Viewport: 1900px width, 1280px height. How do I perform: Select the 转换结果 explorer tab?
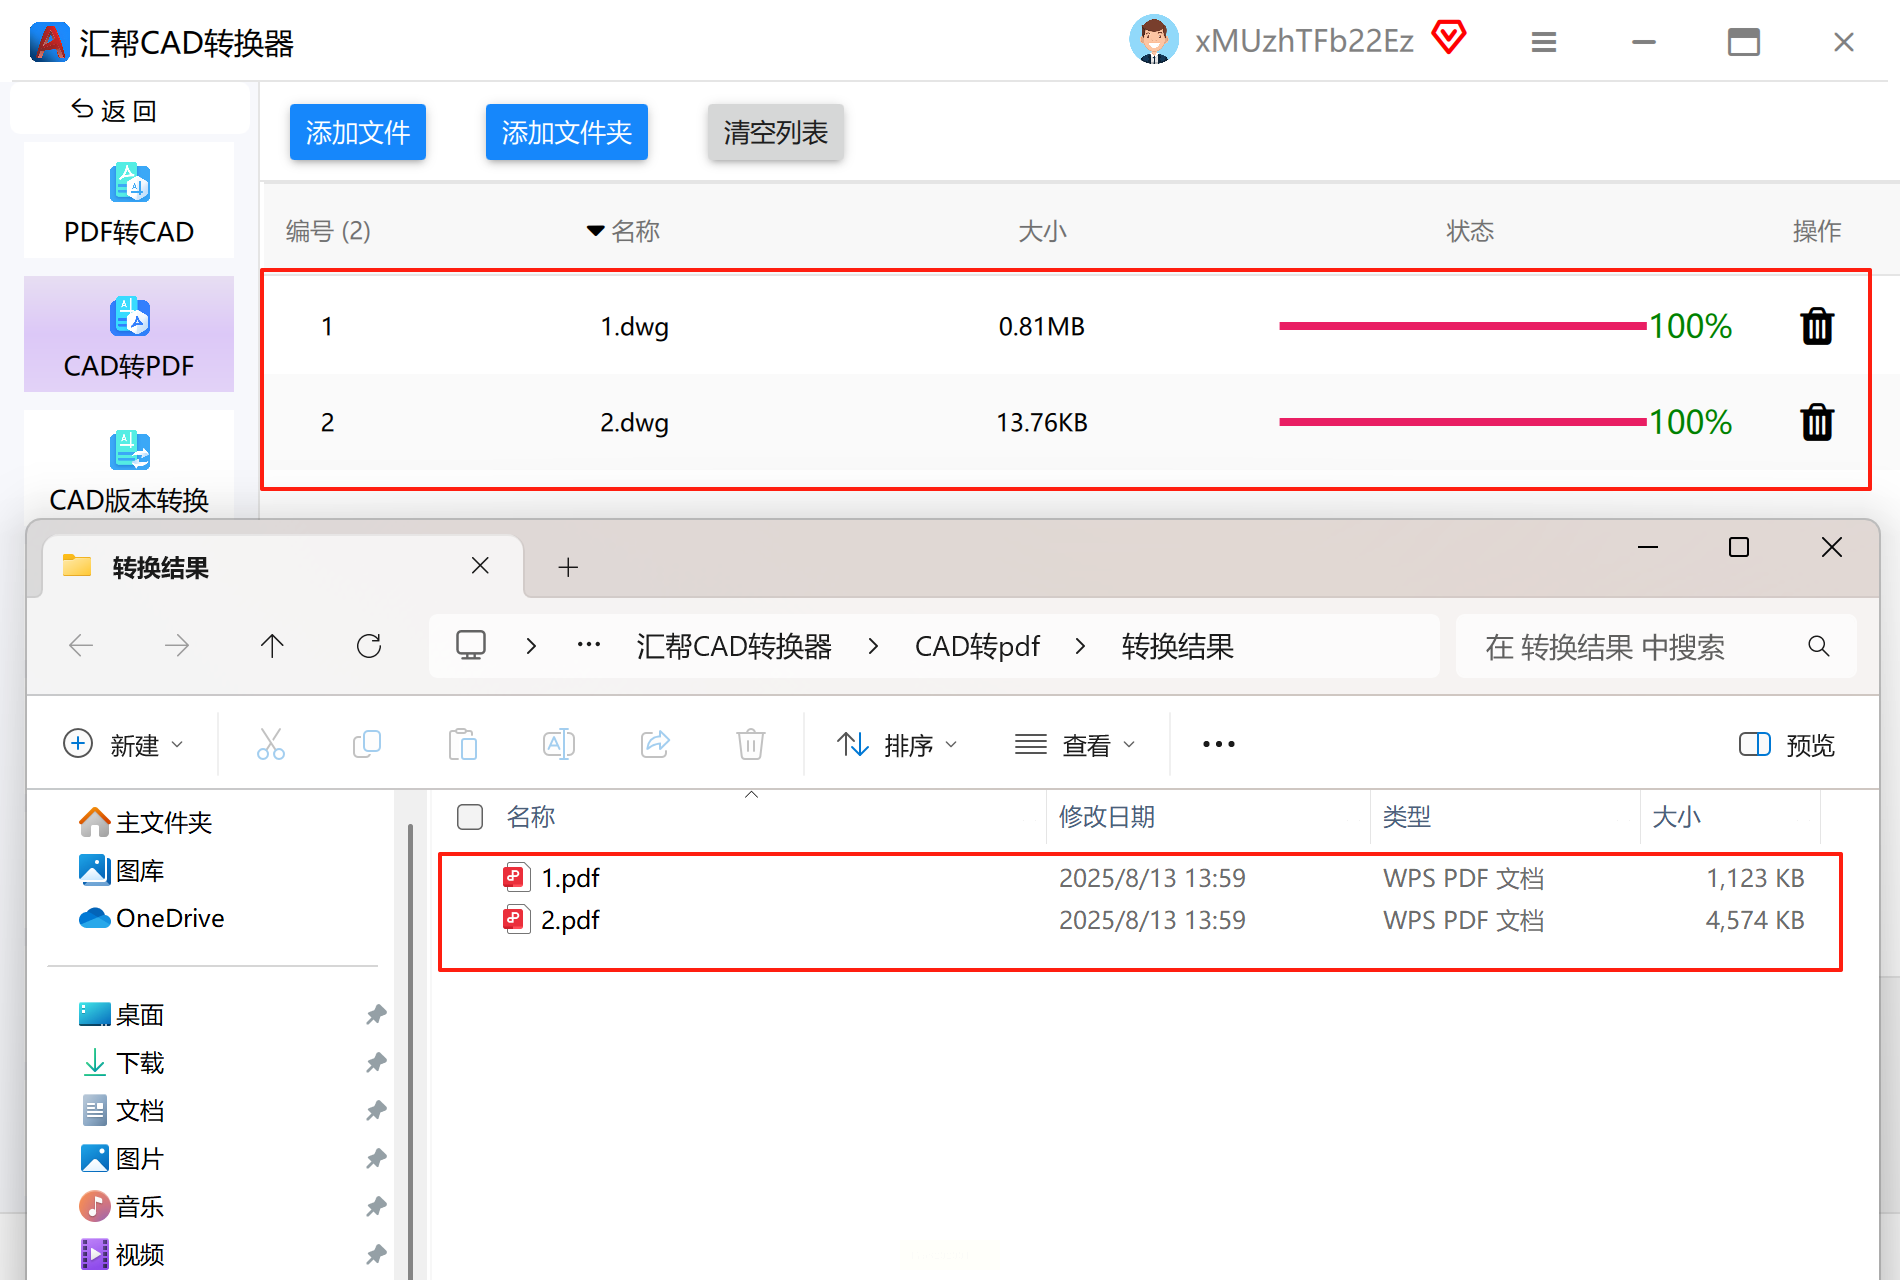point(160,567)
